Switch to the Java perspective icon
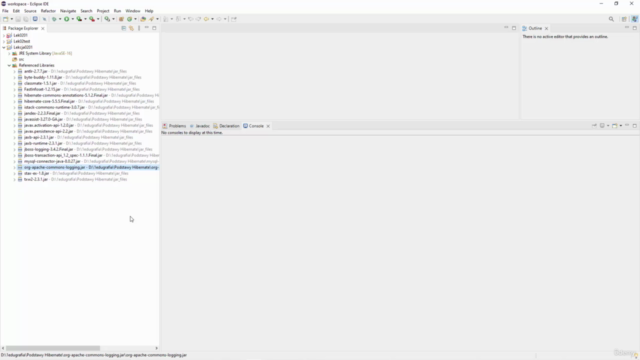Viewport: 640px width, 360px height. (x=634, y=19)
